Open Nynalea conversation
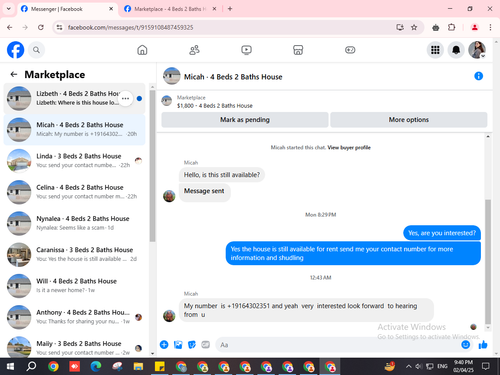The height and width of the screenshot is (375, 500). [x=74, y=223]
